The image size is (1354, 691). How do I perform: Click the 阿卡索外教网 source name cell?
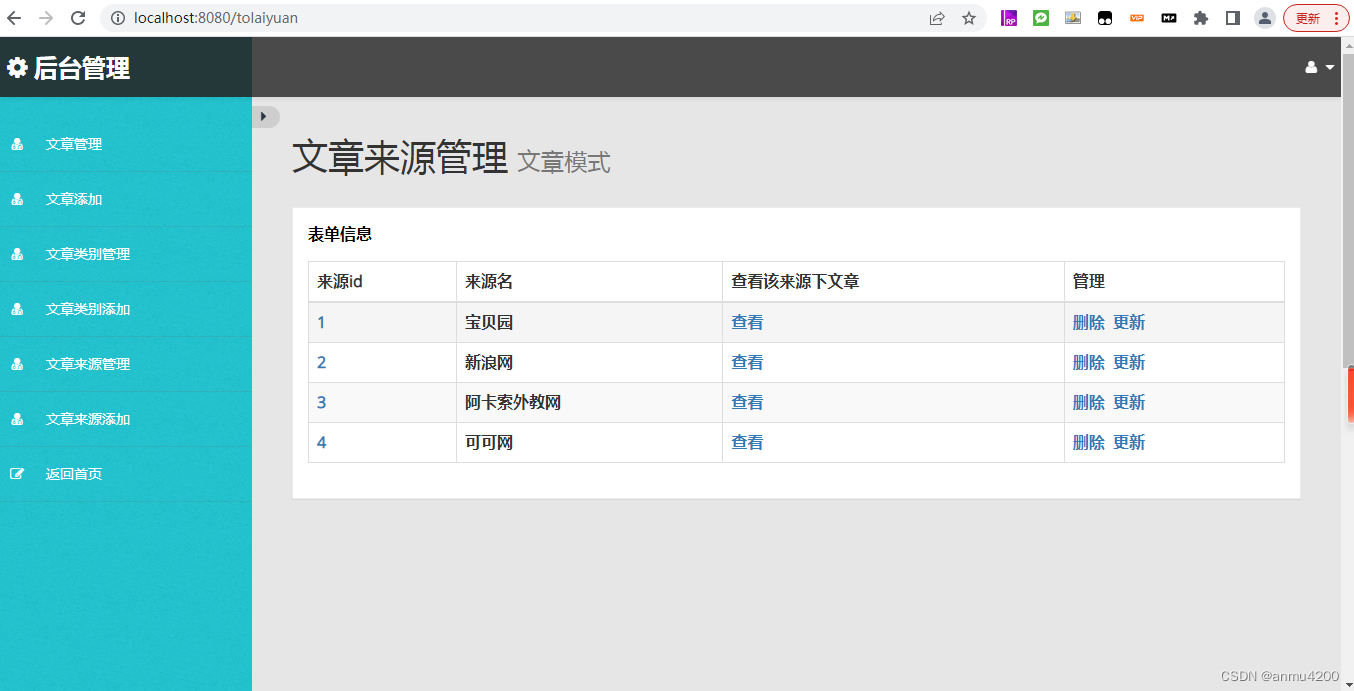(589, 402)
